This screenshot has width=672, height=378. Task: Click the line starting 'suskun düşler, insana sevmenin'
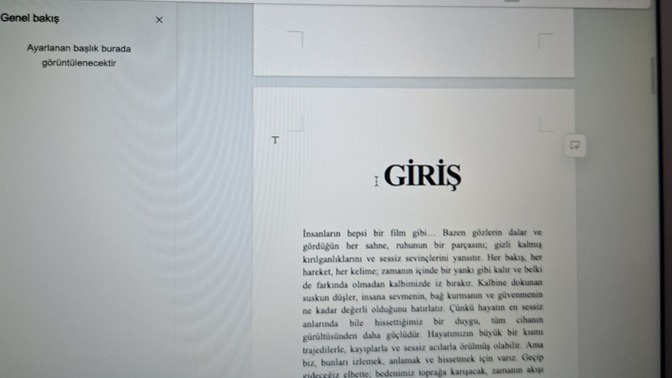click(423, 296)
